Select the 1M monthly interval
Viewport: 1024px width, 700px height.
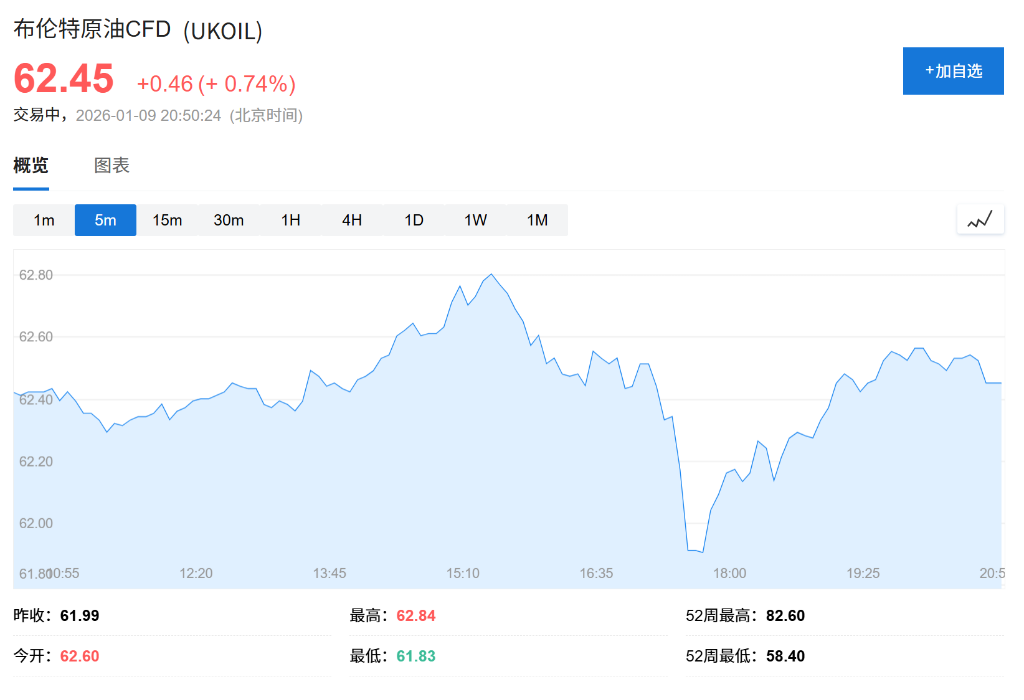pyautogui.click(x=537, y=219)
